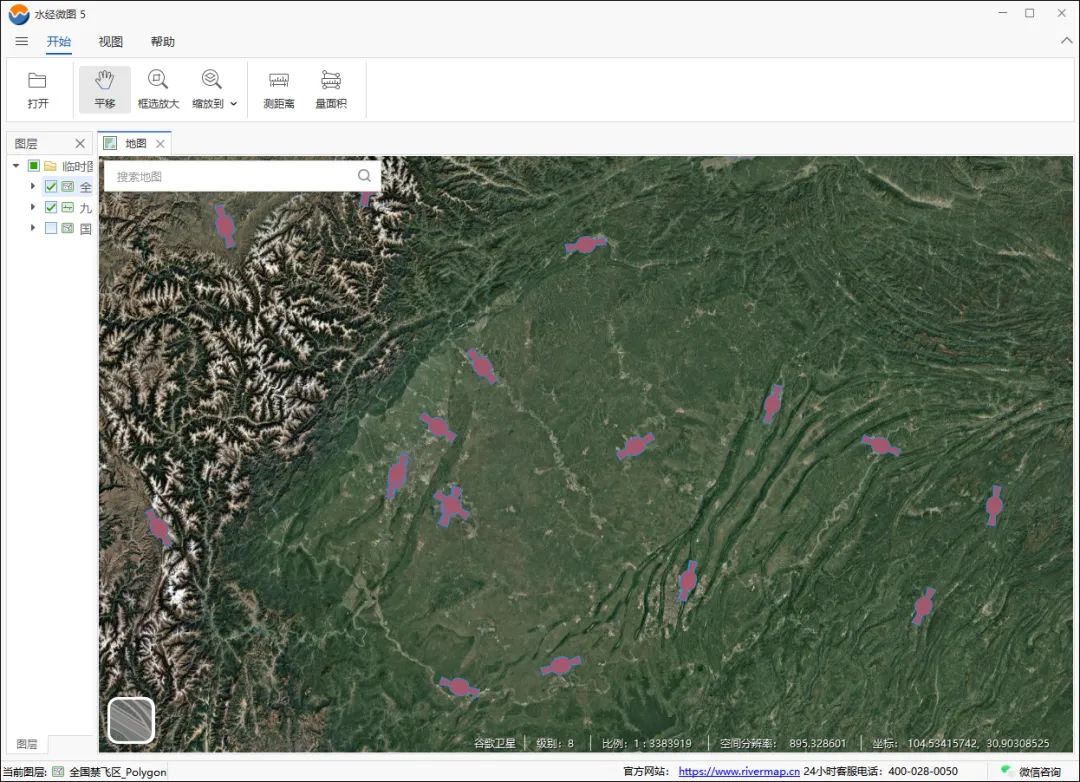Viewport: 1080px width, 782px height.
Task: Uncheck the 全 layer visibility checkbox
Action: click(x=51, y=186)
